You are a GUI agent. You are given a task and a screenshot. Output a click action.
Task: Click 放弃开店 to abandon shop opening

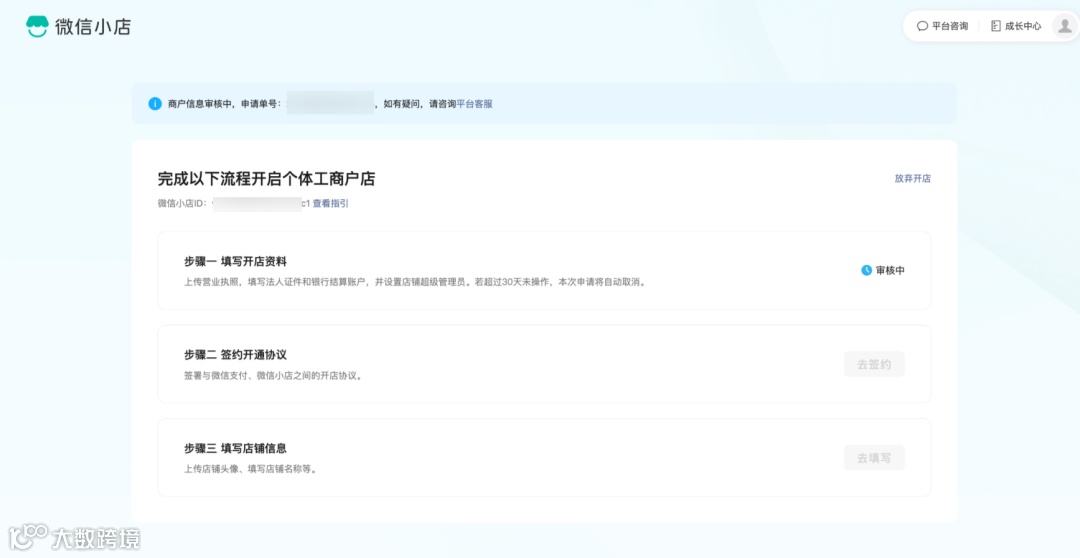(913, 178)
